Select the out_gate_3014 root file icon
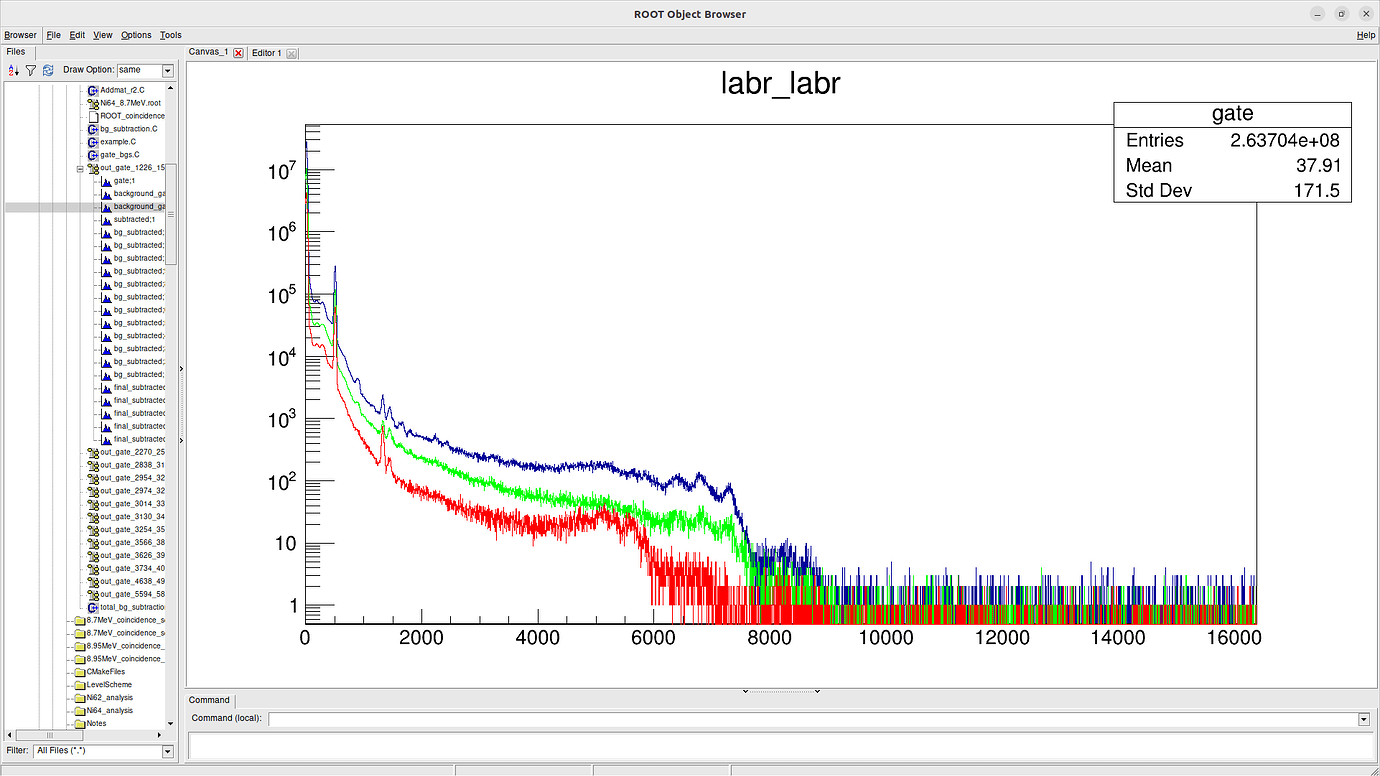The width and height of the screenshot is (1380, 776). click(93, 504)
